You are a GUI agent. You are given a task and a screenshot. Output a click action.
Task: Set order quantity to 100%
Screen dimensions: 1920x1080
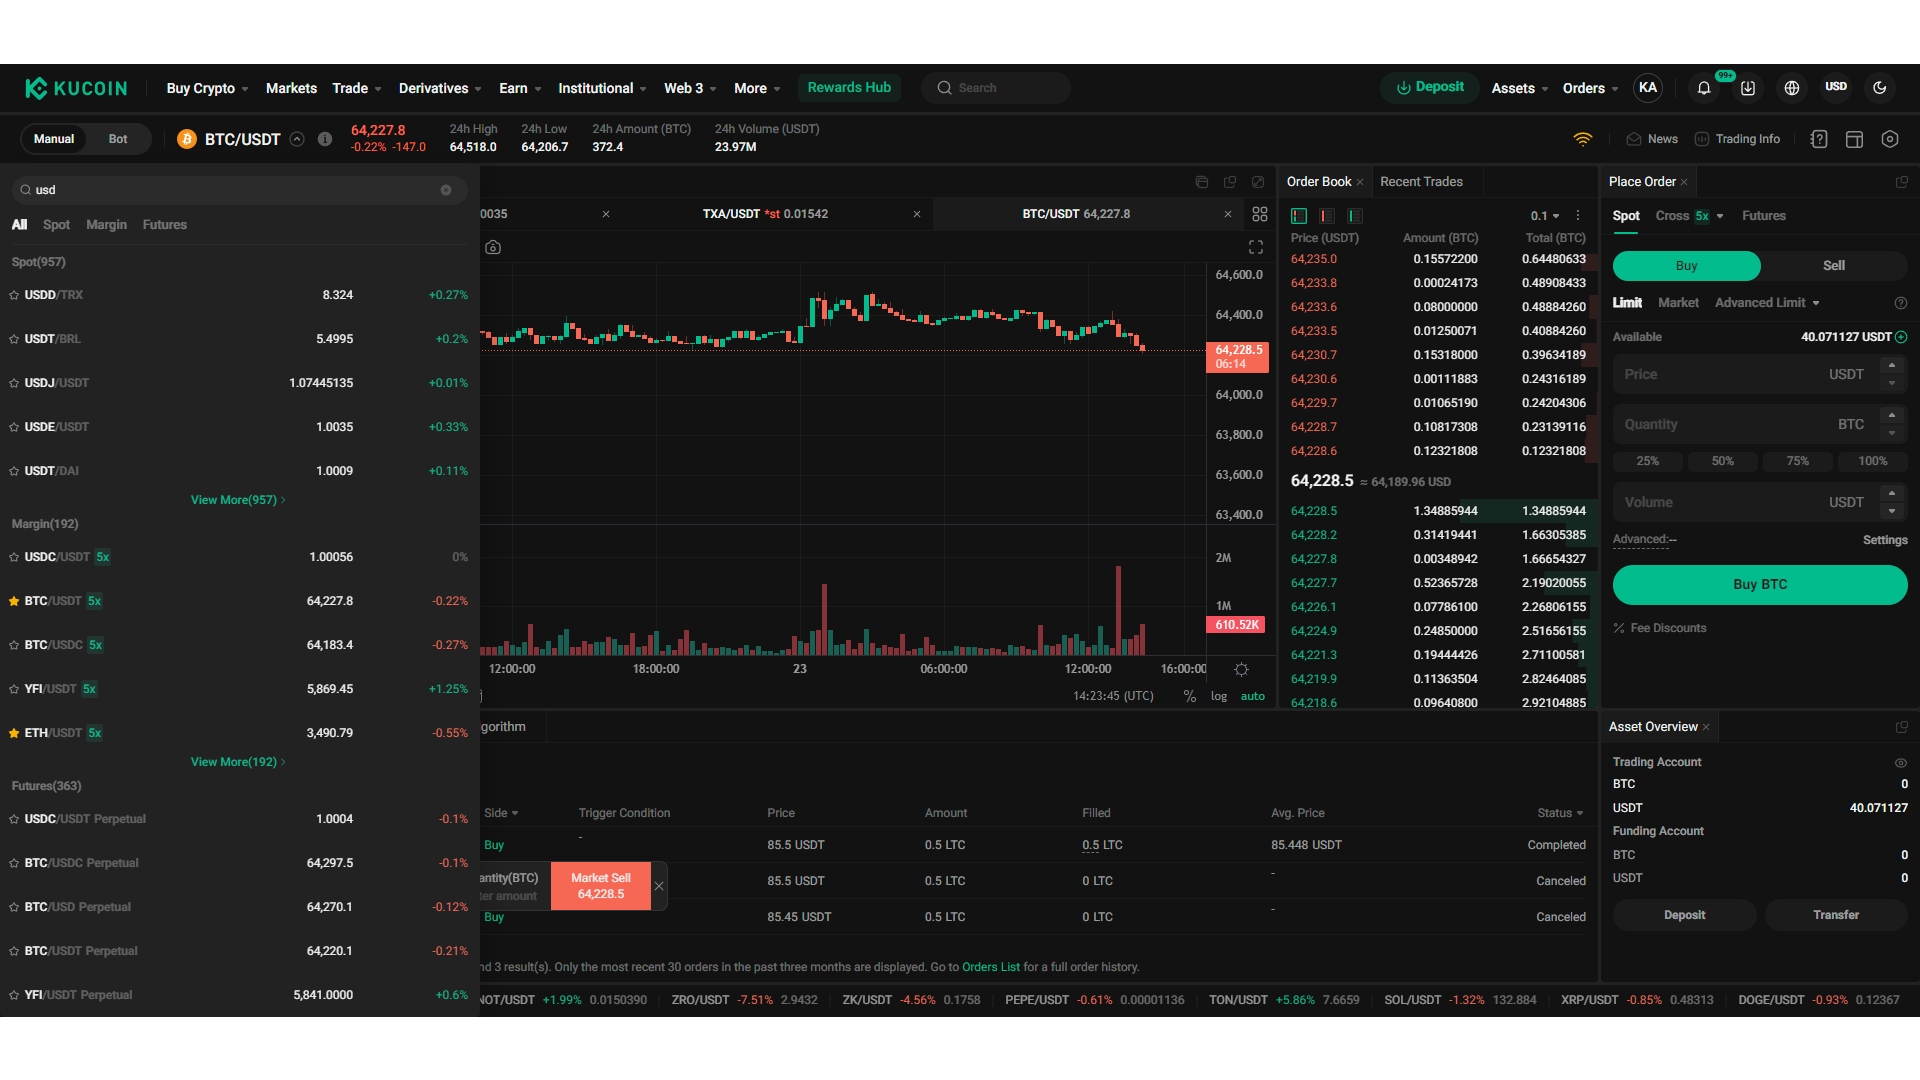1873,461
